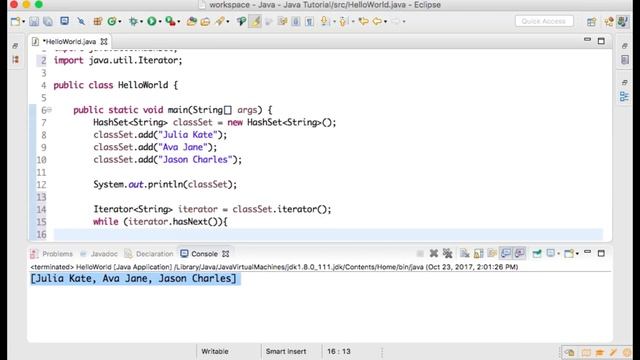640x360 pixels.
Task: Go to Last Edit Location icon
Action: click(x=363, y=21)
